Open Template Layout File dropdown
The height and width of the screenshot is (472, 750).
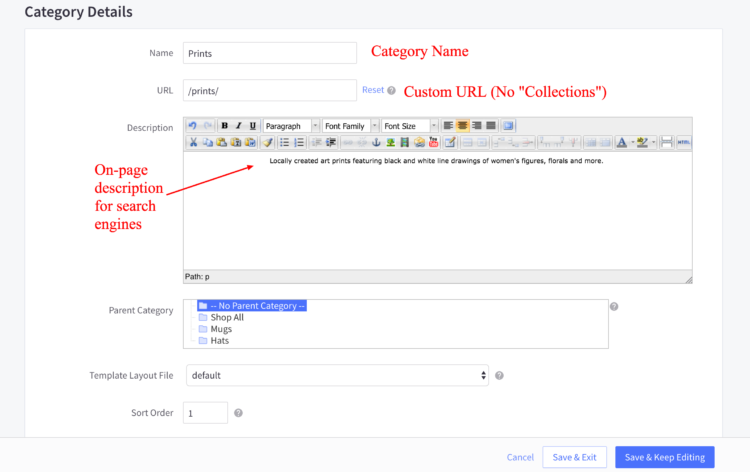[337, 375]
